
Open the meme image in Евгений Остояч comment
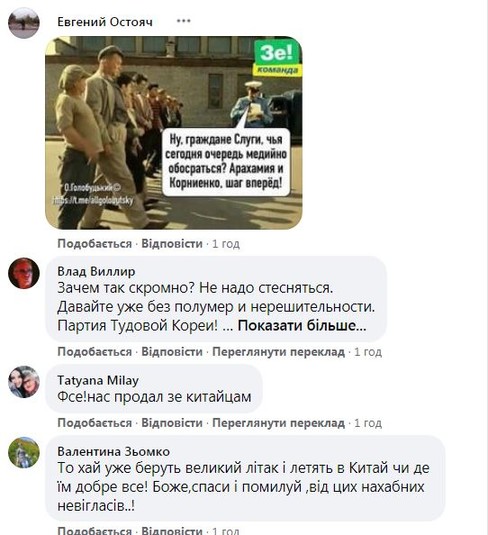point(173,133)
